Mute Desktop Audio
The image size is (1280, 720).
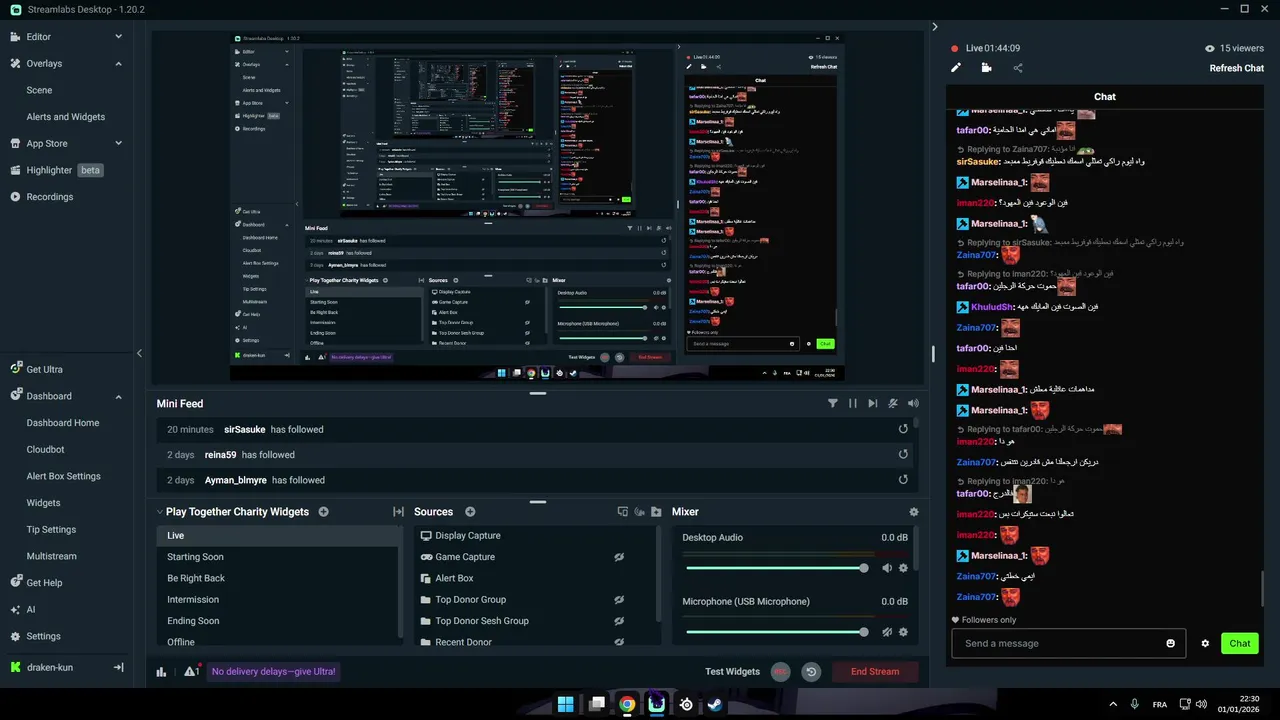point(886,568)
